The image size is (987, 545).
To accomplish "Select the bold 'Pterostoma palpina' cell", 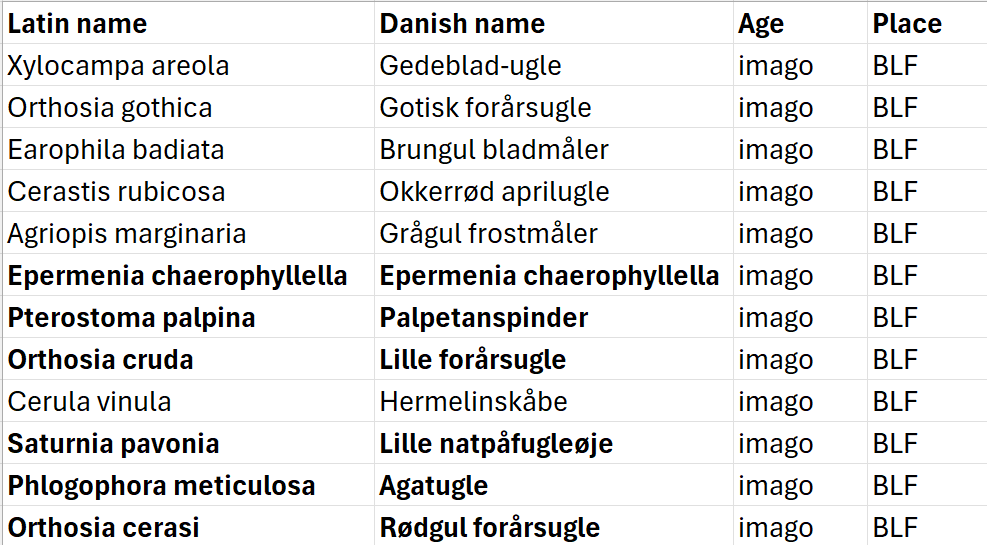I will pos(132,318).
